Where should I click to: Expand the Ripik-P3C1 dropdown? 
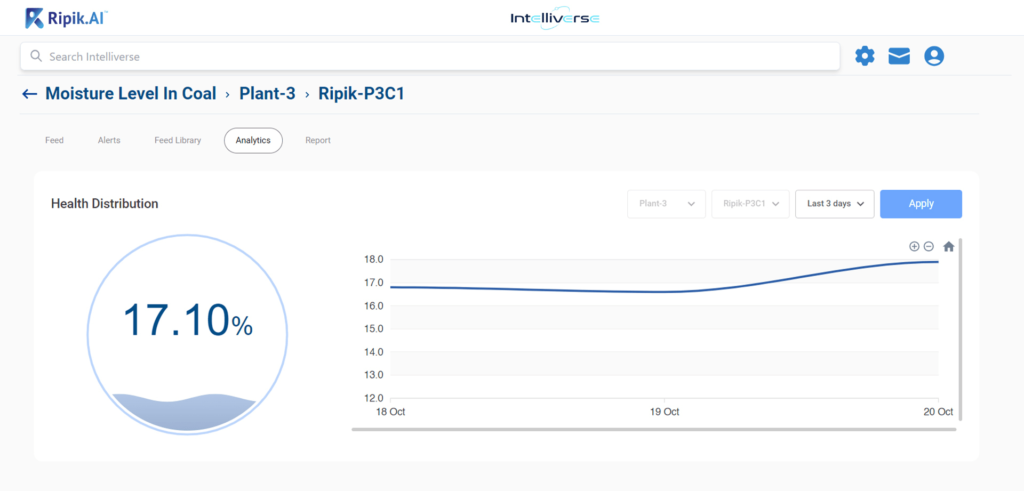(x=750, y=204)
